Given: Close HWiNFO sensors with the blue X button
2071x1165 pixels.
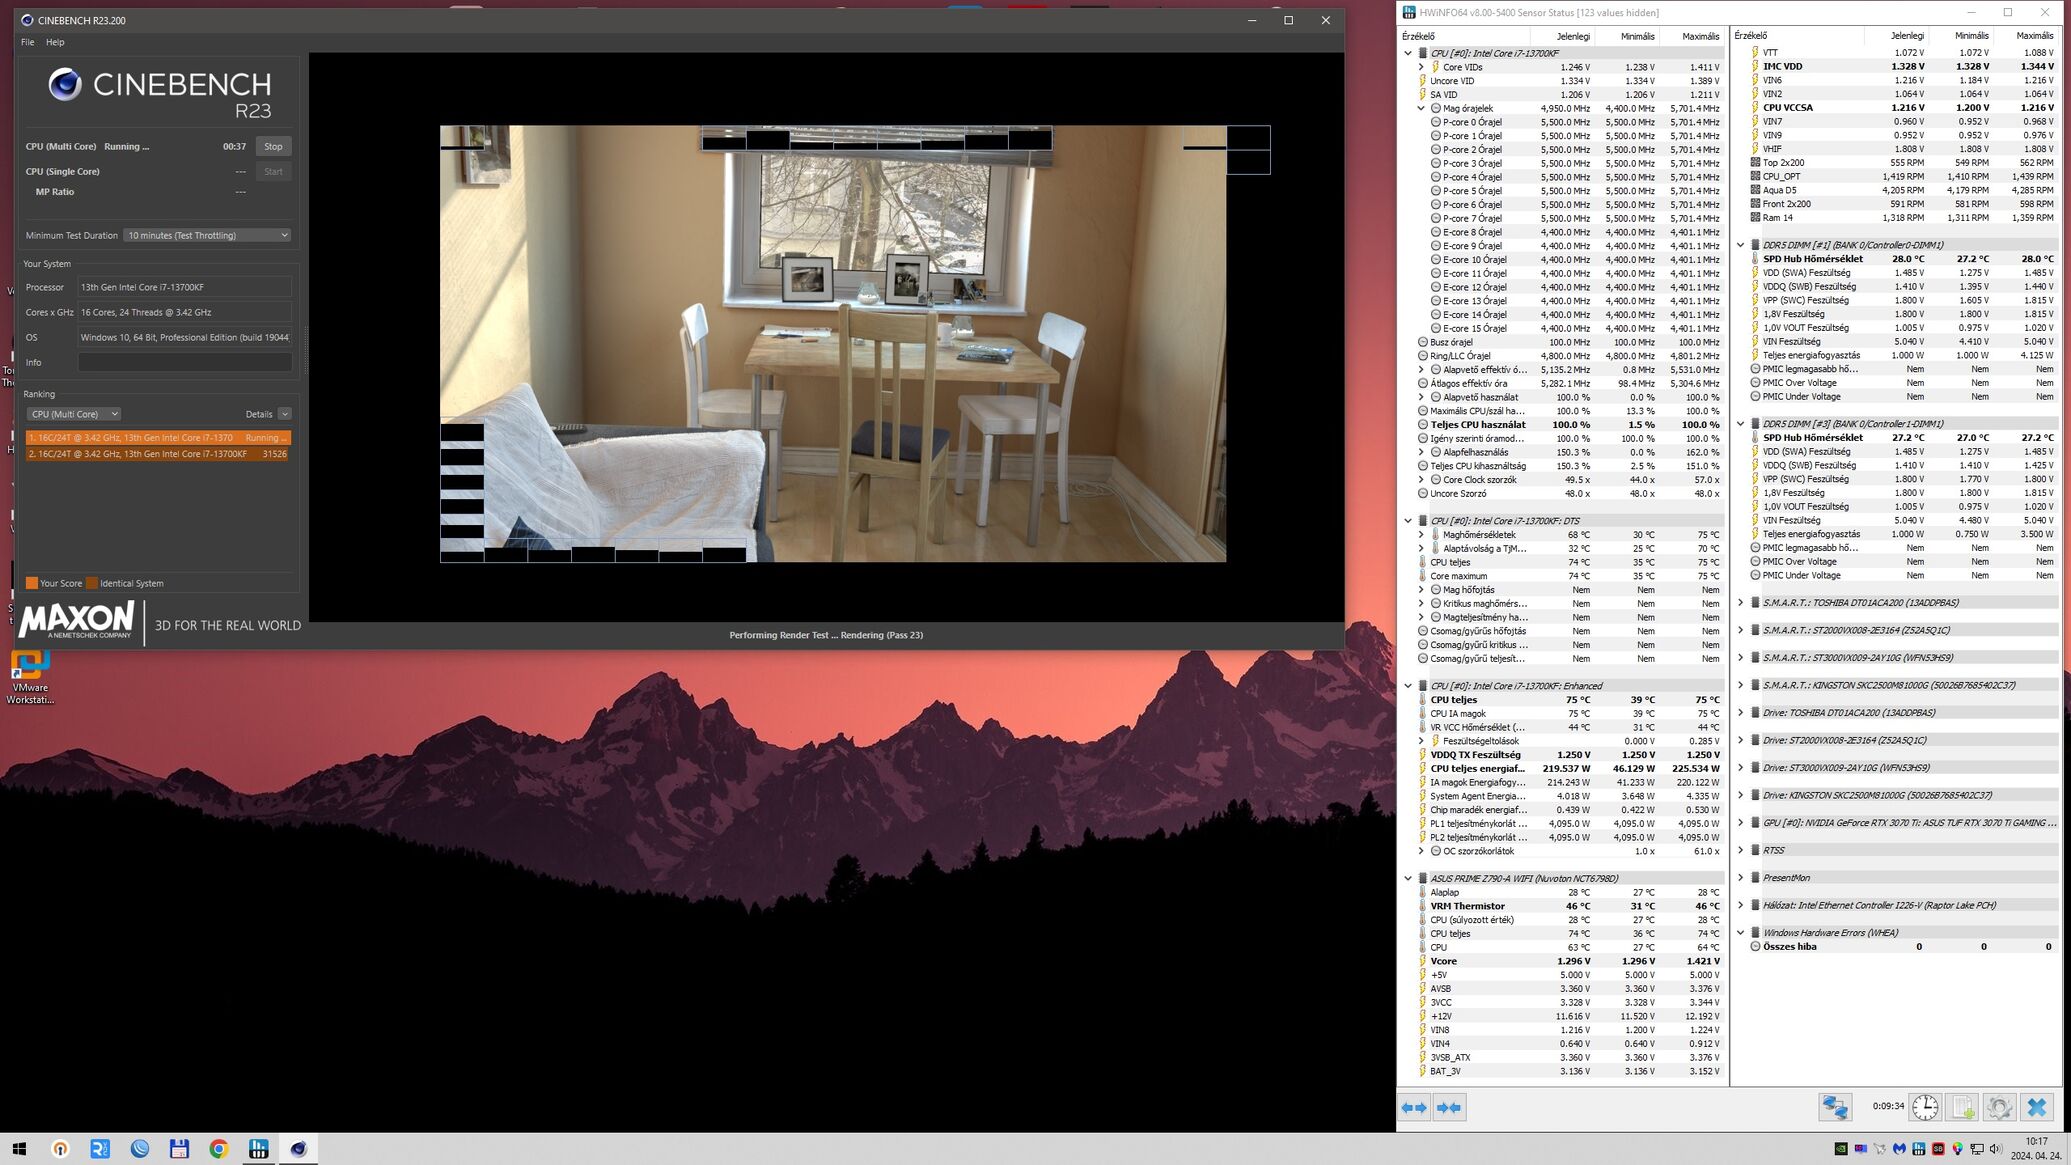Looking at the screenshot, I should coord(2037,1107).
